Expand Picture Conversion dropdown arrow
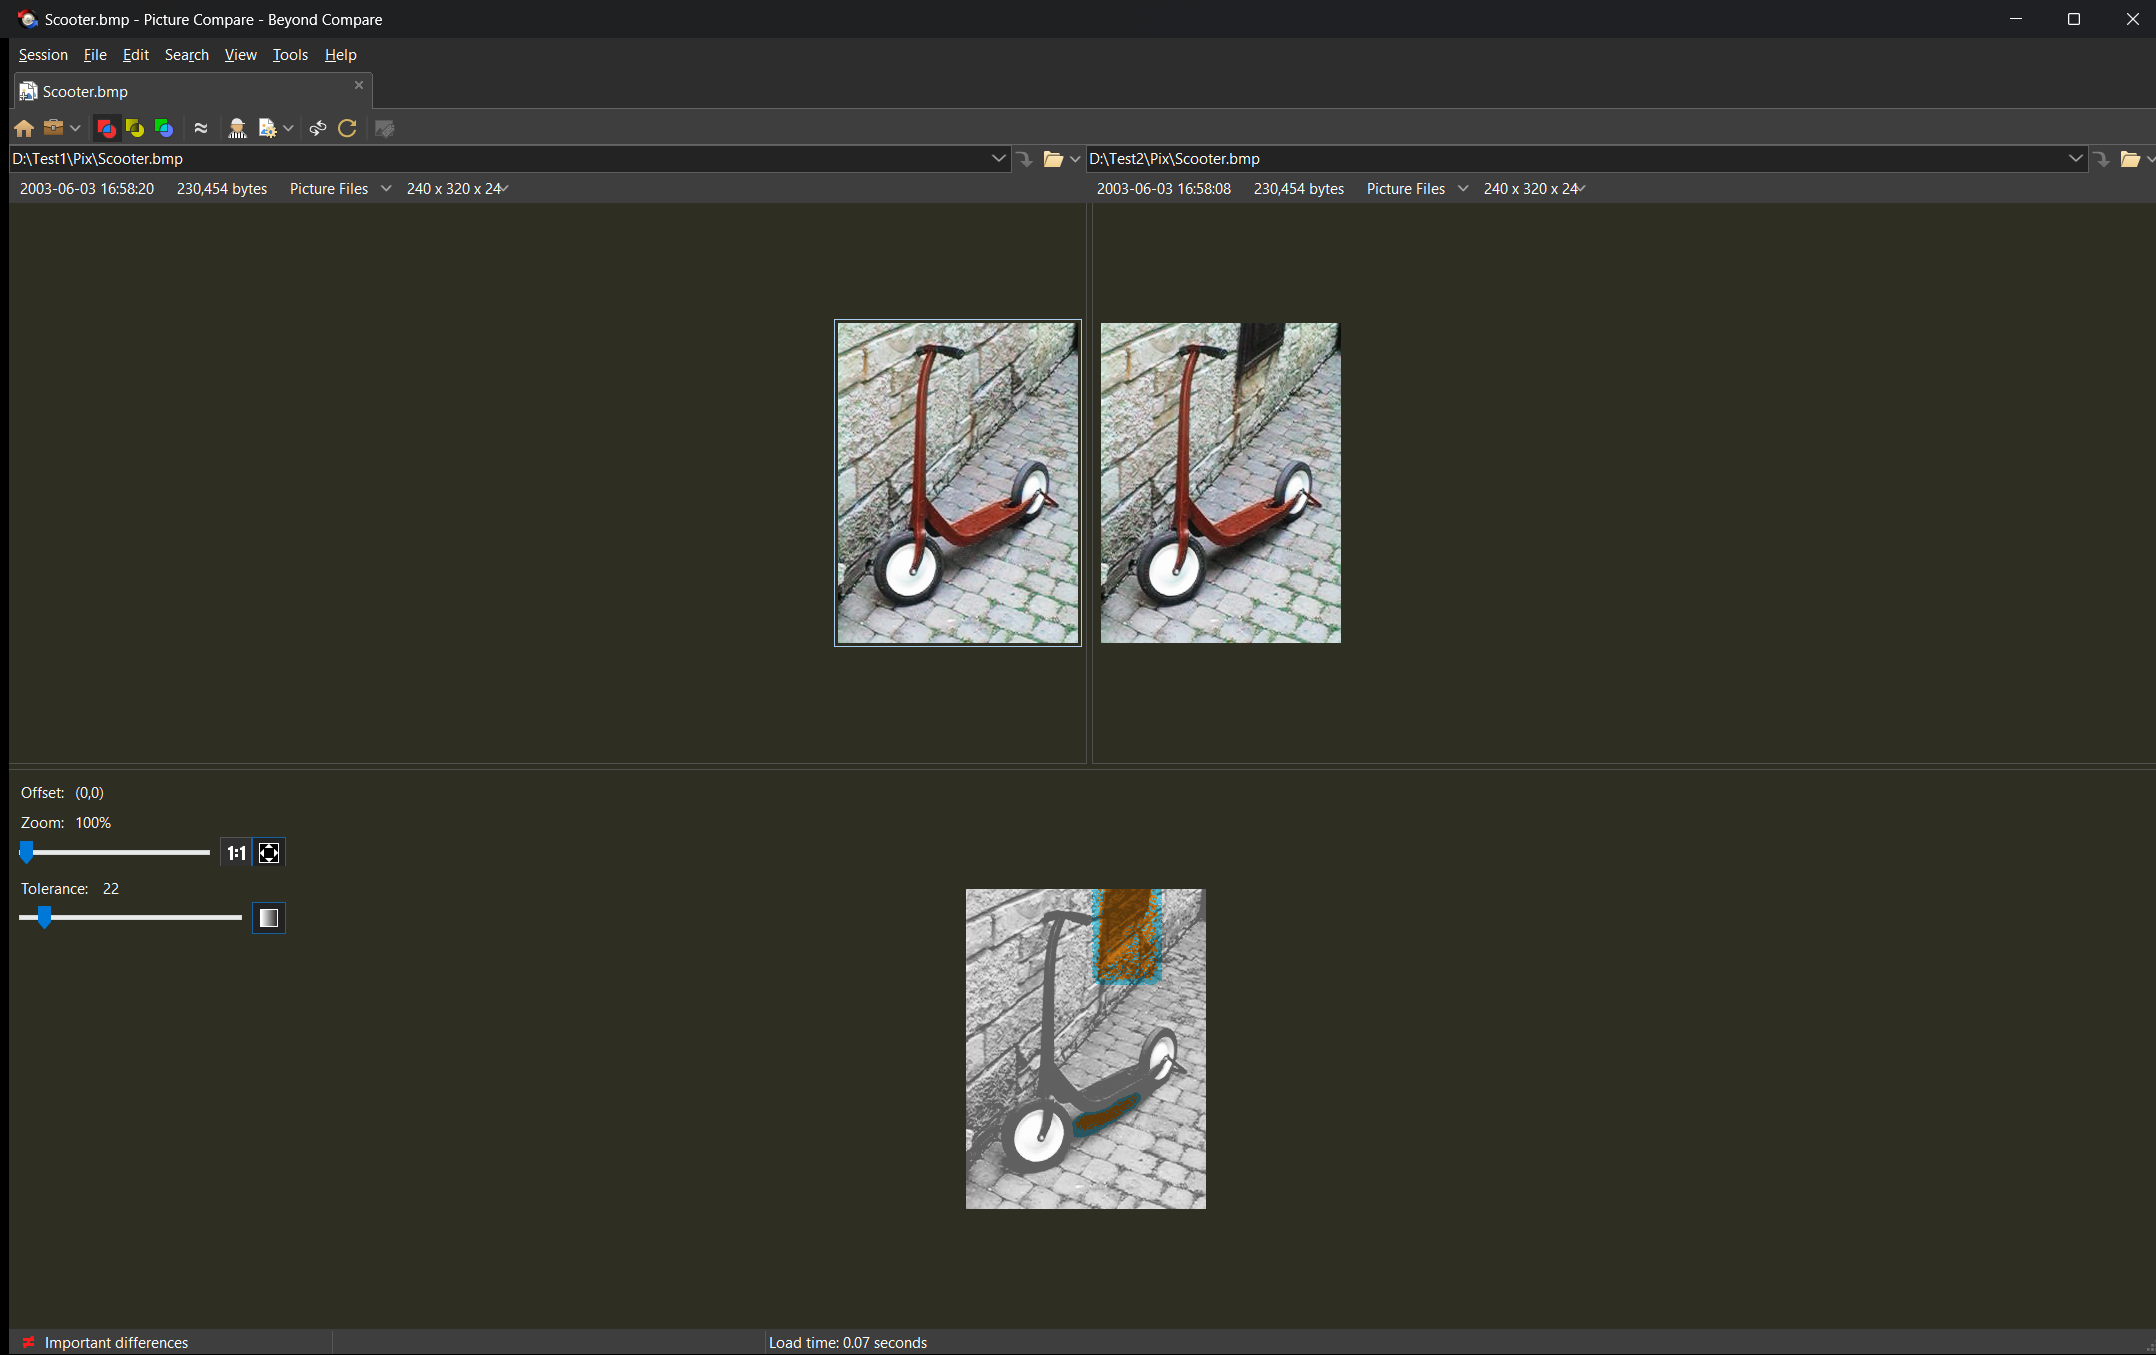 (x=288, y=128)
